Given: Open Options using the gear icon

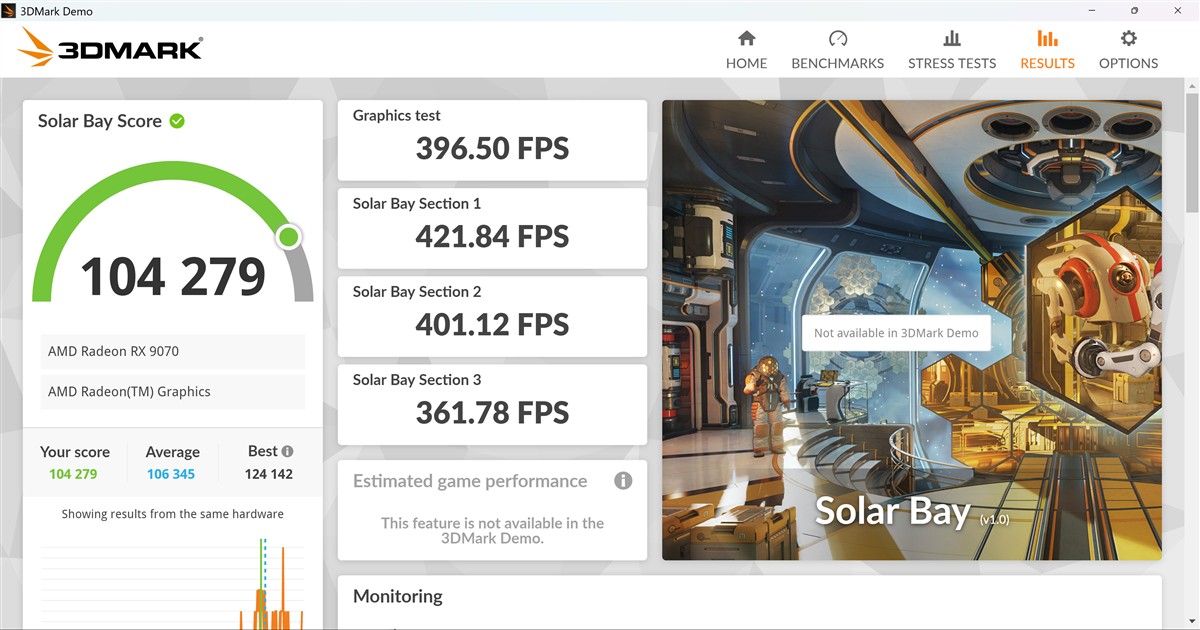Looking at the screenshot, I should point(1128,39).
